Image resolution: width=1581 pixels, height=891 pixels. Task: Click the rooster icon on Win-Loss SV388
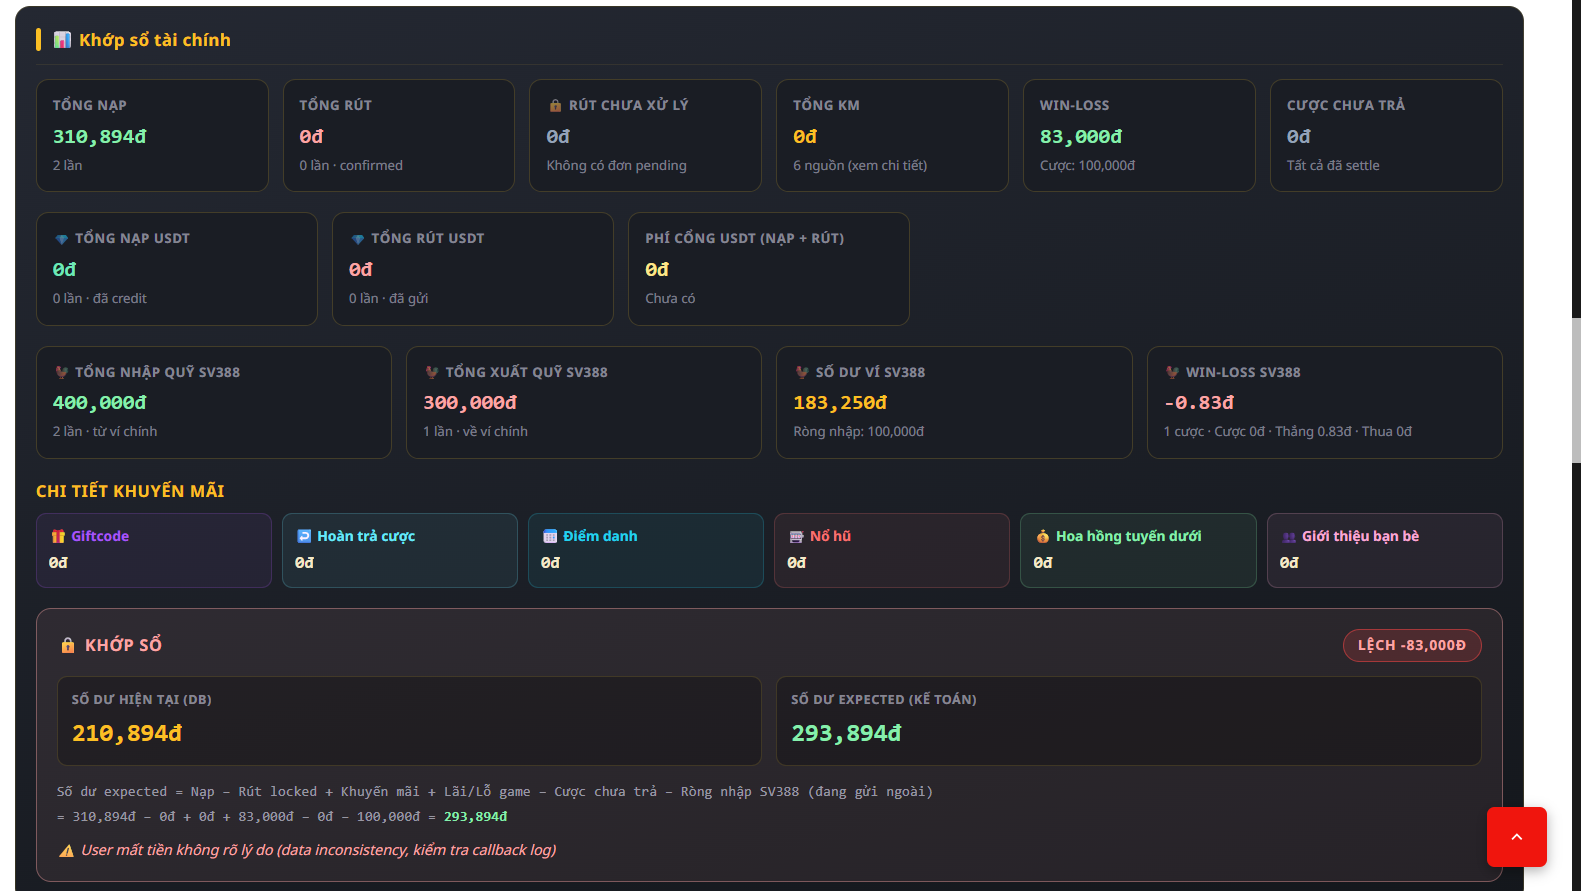coord(1172,372)
